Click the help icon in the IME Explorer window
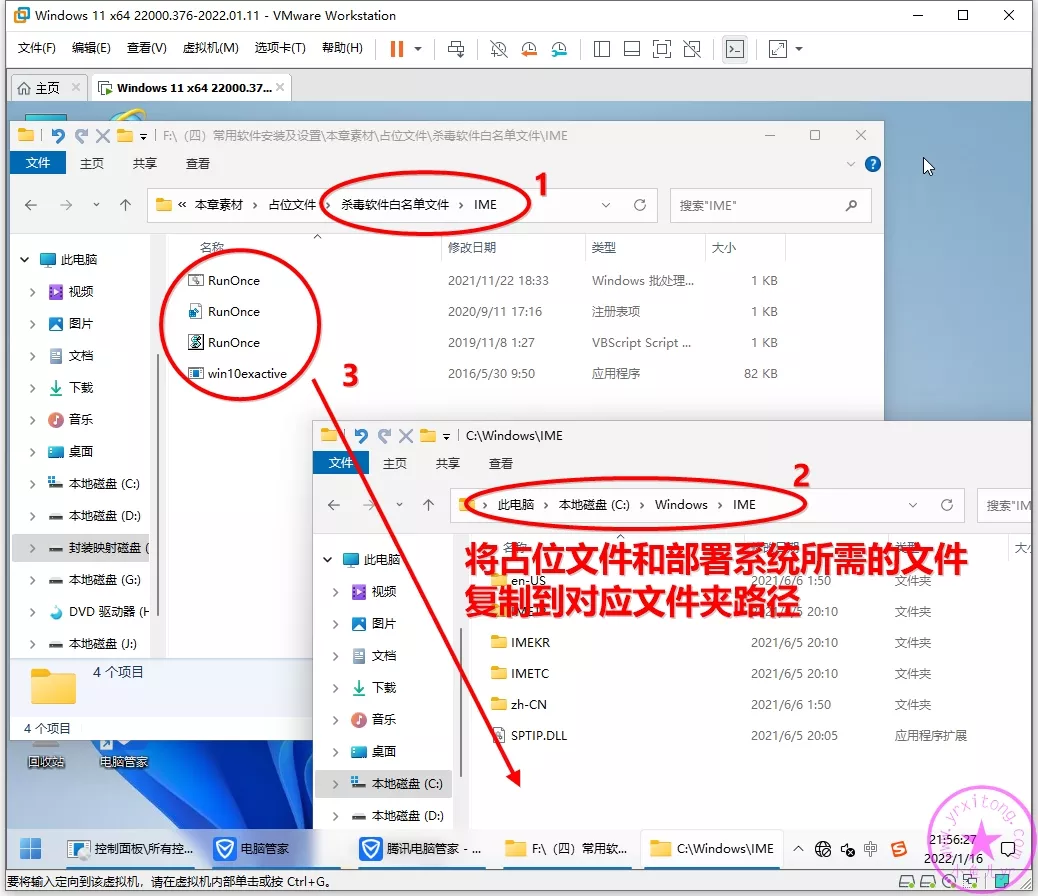Screen dimensions: 1038x896 [872, 164]
